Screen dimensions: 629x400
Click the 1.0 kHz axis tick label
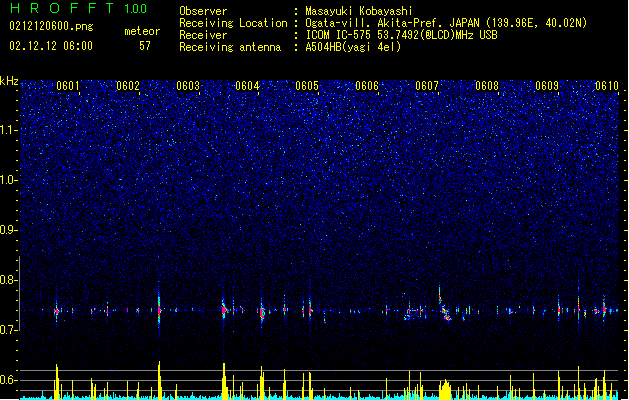[9, 180]
